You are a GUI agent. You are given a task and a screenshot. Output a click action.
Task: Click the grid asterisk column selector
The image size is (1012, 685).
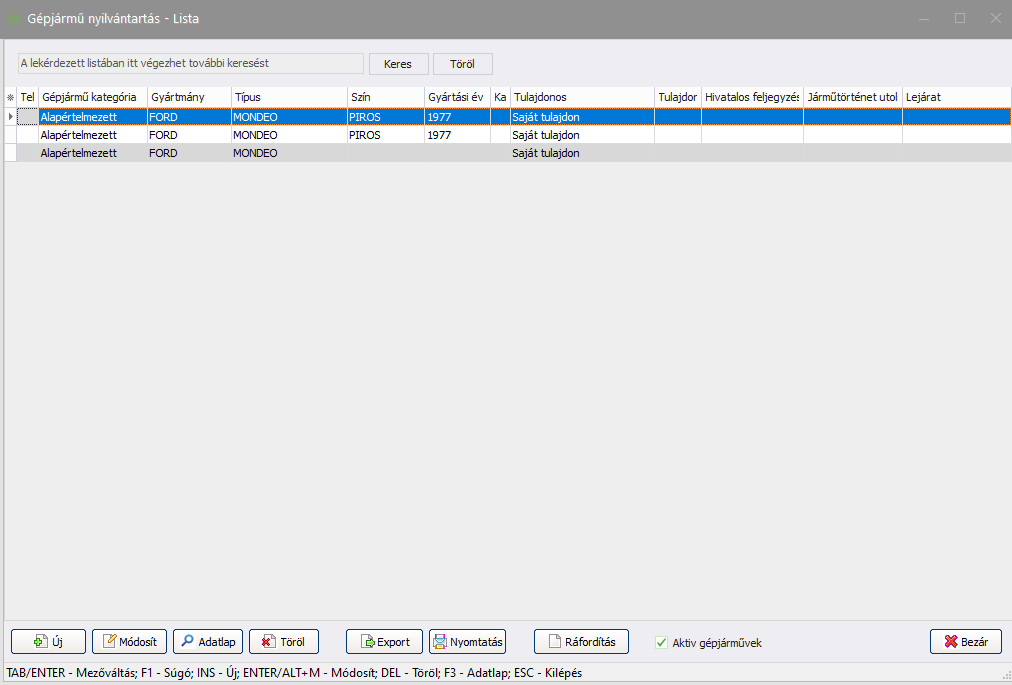click(11, 97)
